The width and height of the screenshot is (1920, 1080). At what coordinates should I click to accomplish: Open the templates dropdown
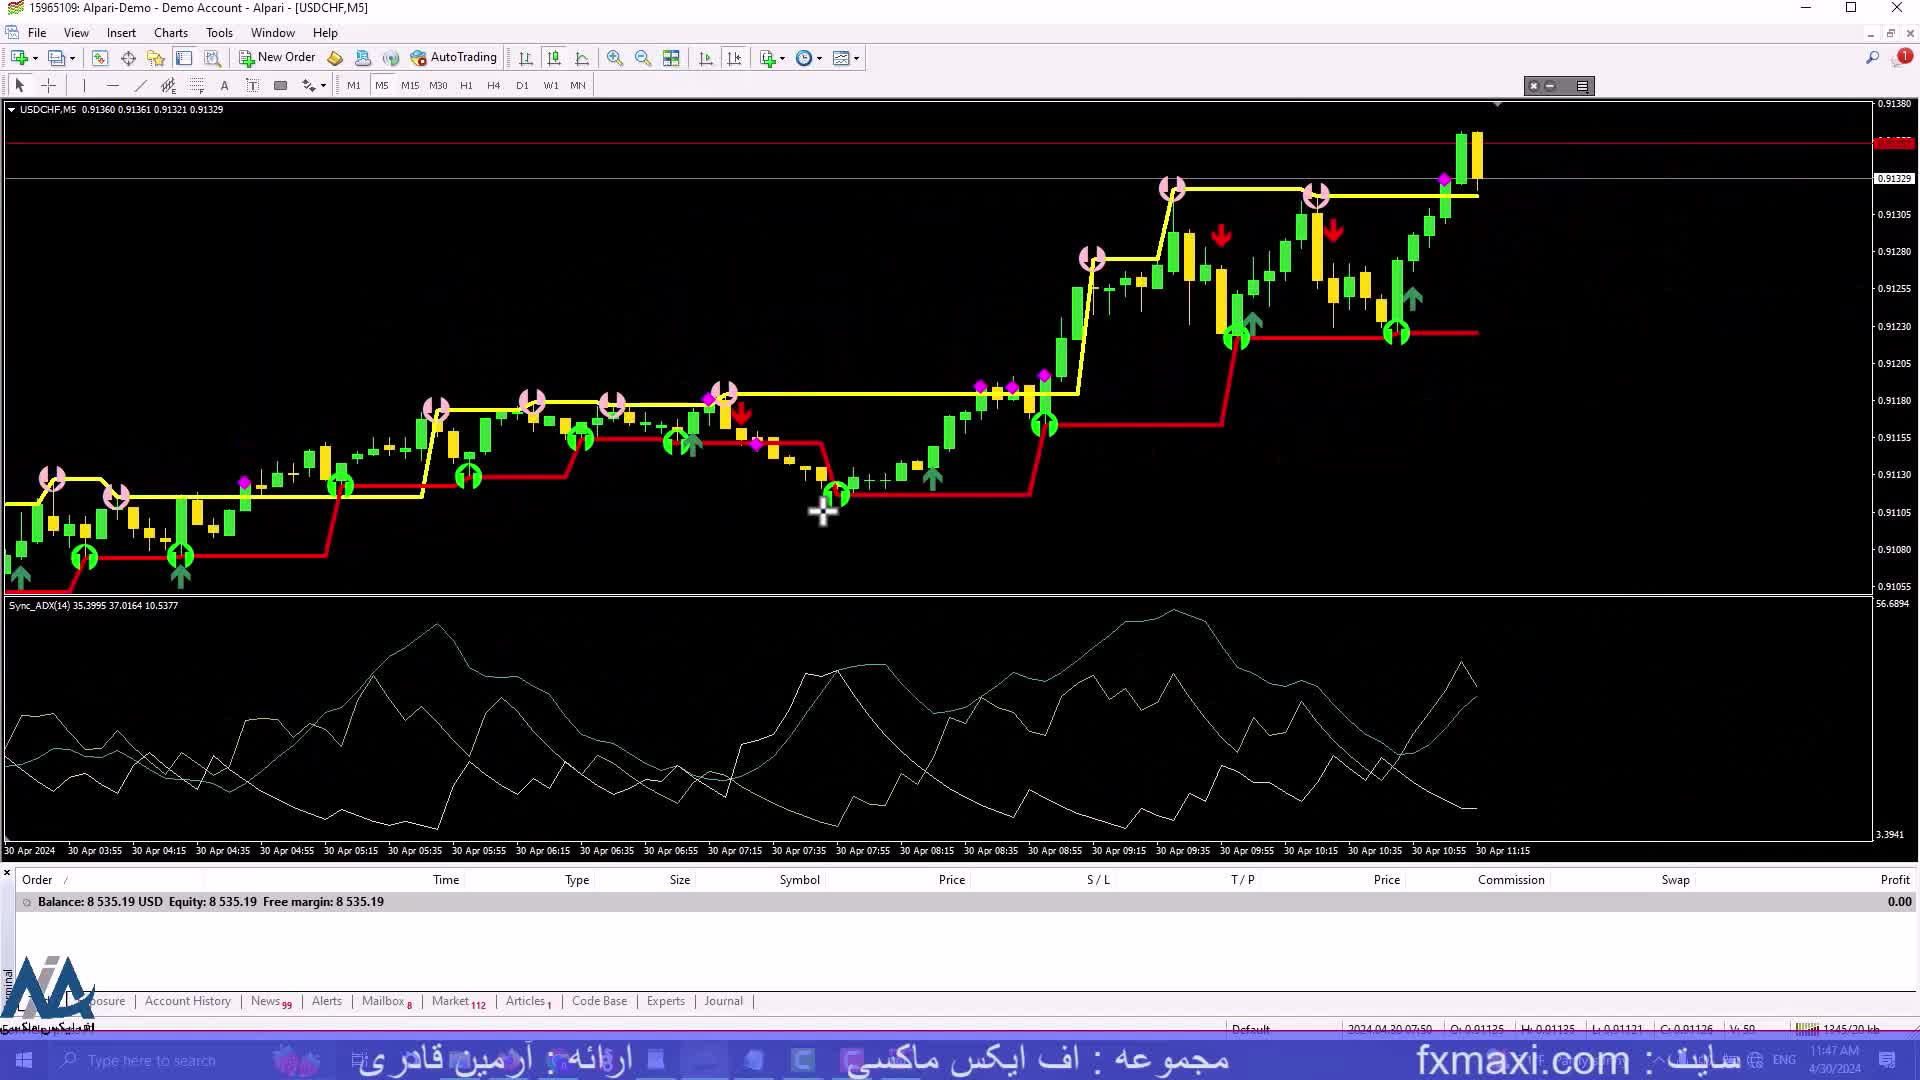tap(846, 58)
